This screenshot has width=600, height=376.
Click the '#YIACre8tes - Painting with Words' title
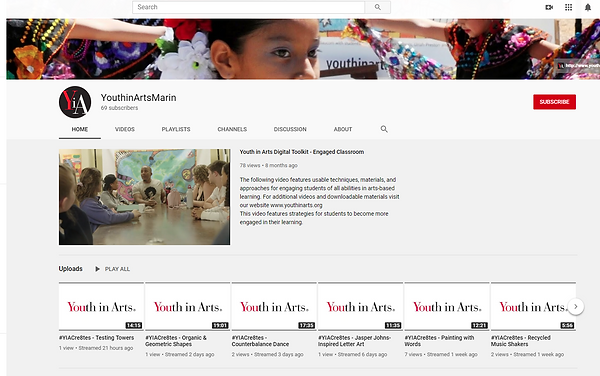(x=439, y=341)
